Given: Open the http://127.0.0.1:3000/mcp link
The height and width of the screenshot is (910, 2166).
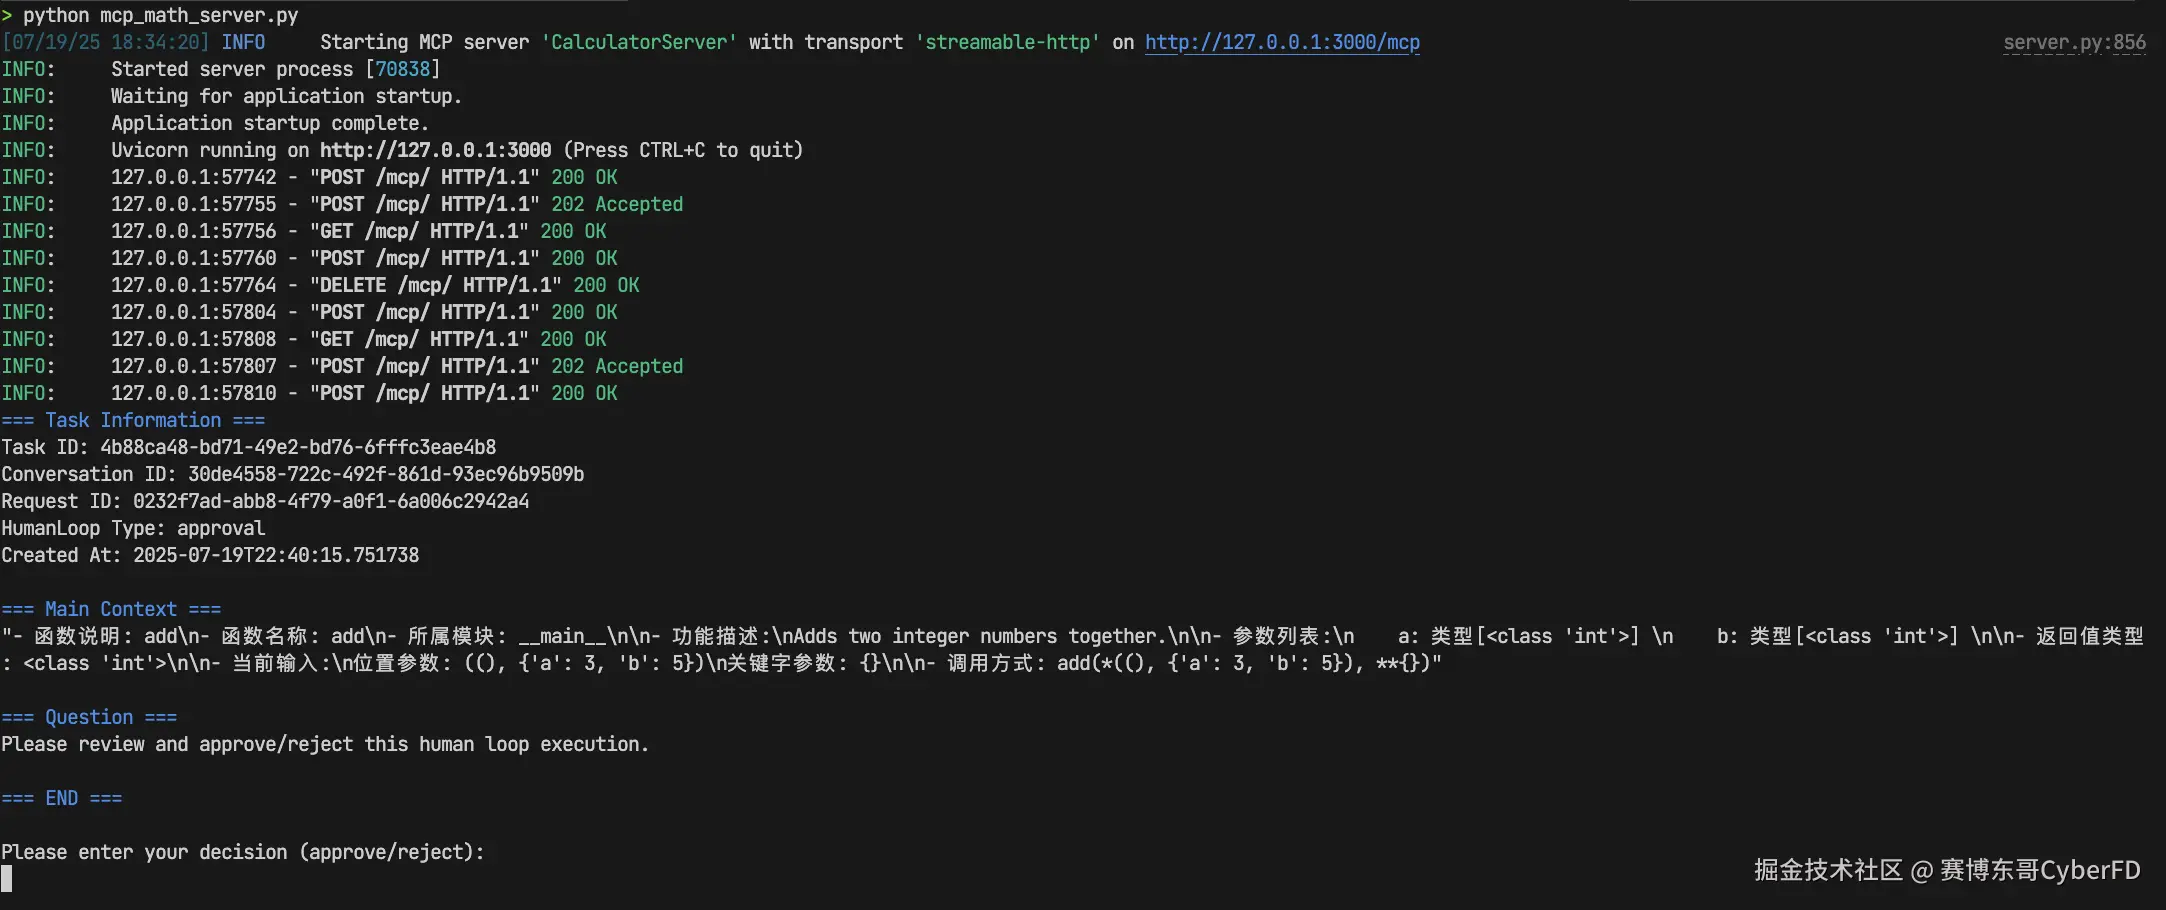Looking at the screenshot, I should [1282, 42].
